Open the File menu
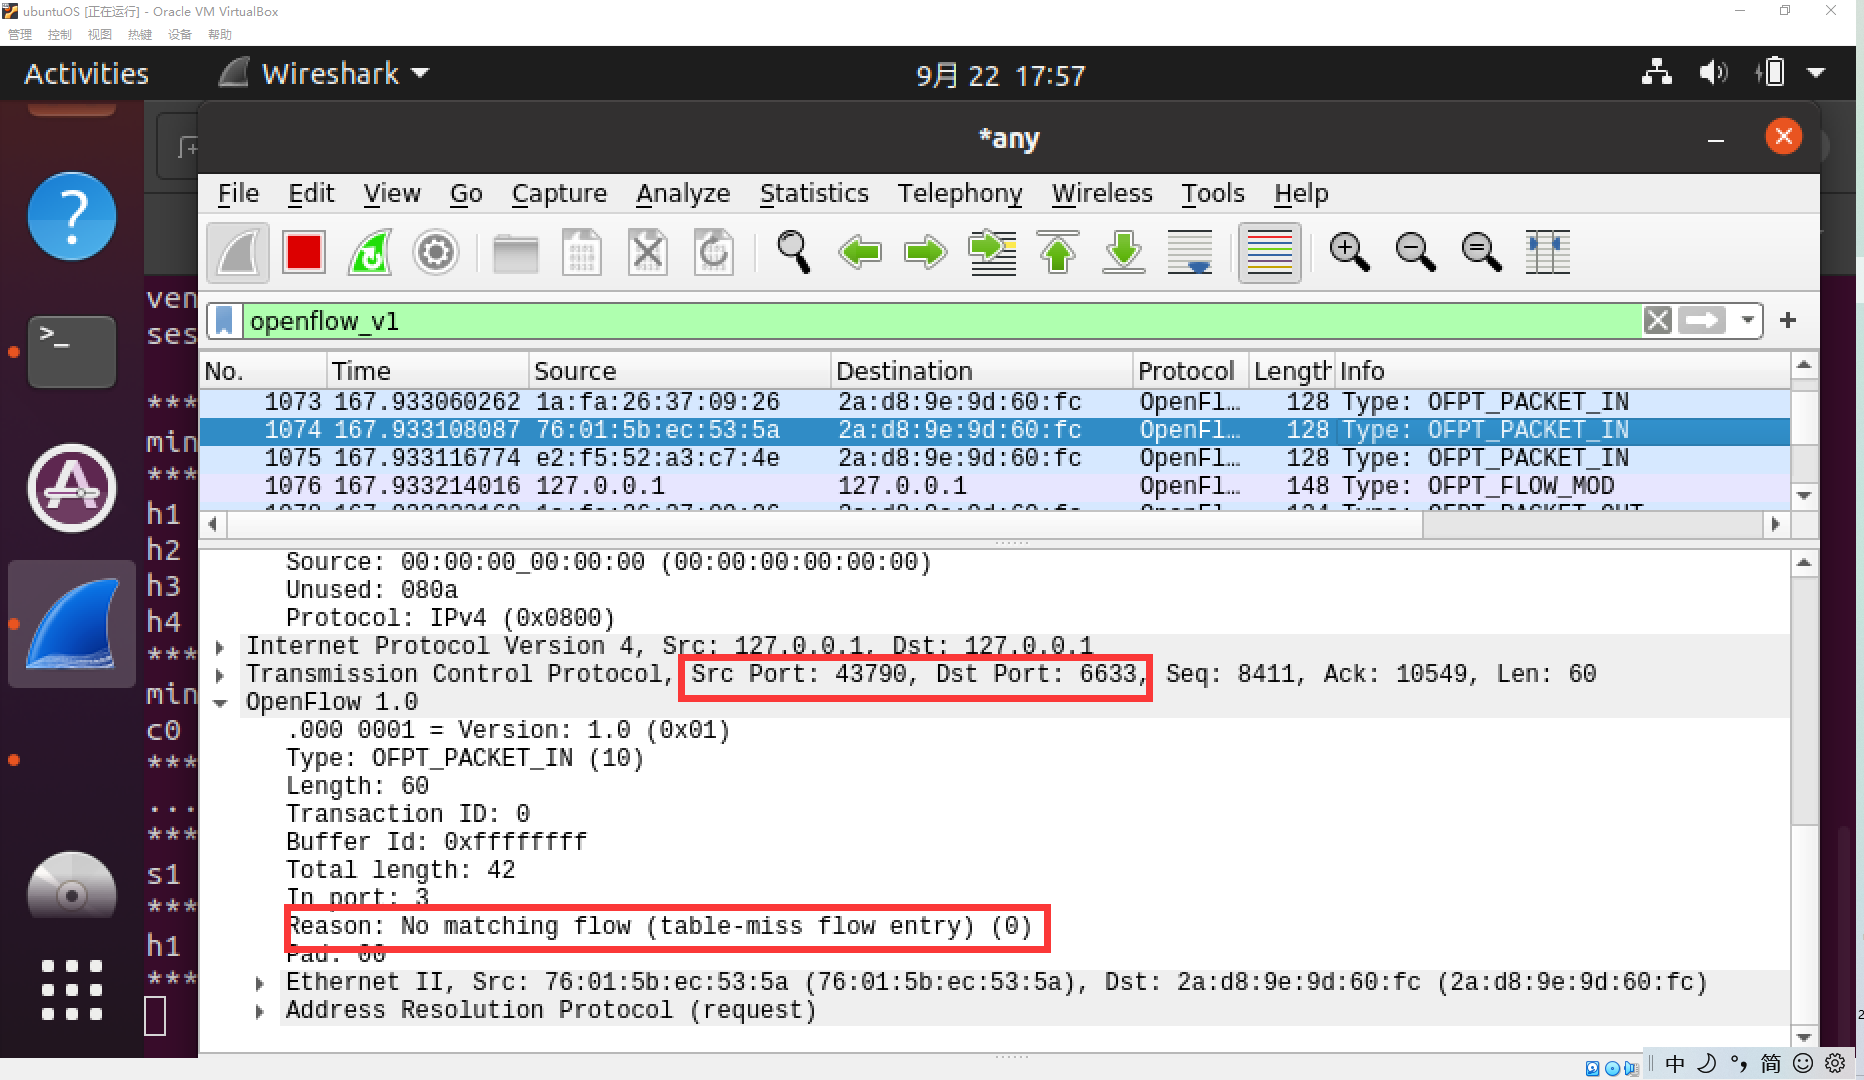1864x1080 pixels. click(238, 193)
